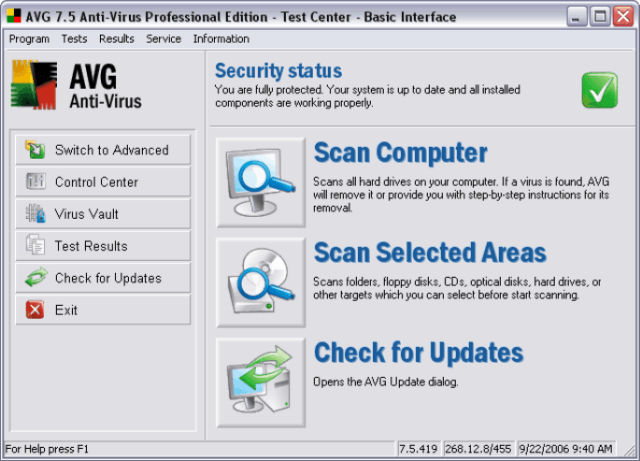Viewport: 640px width, 461px height.
Task: Minimize the AVG Test Center window
Action: pos(576,17)
